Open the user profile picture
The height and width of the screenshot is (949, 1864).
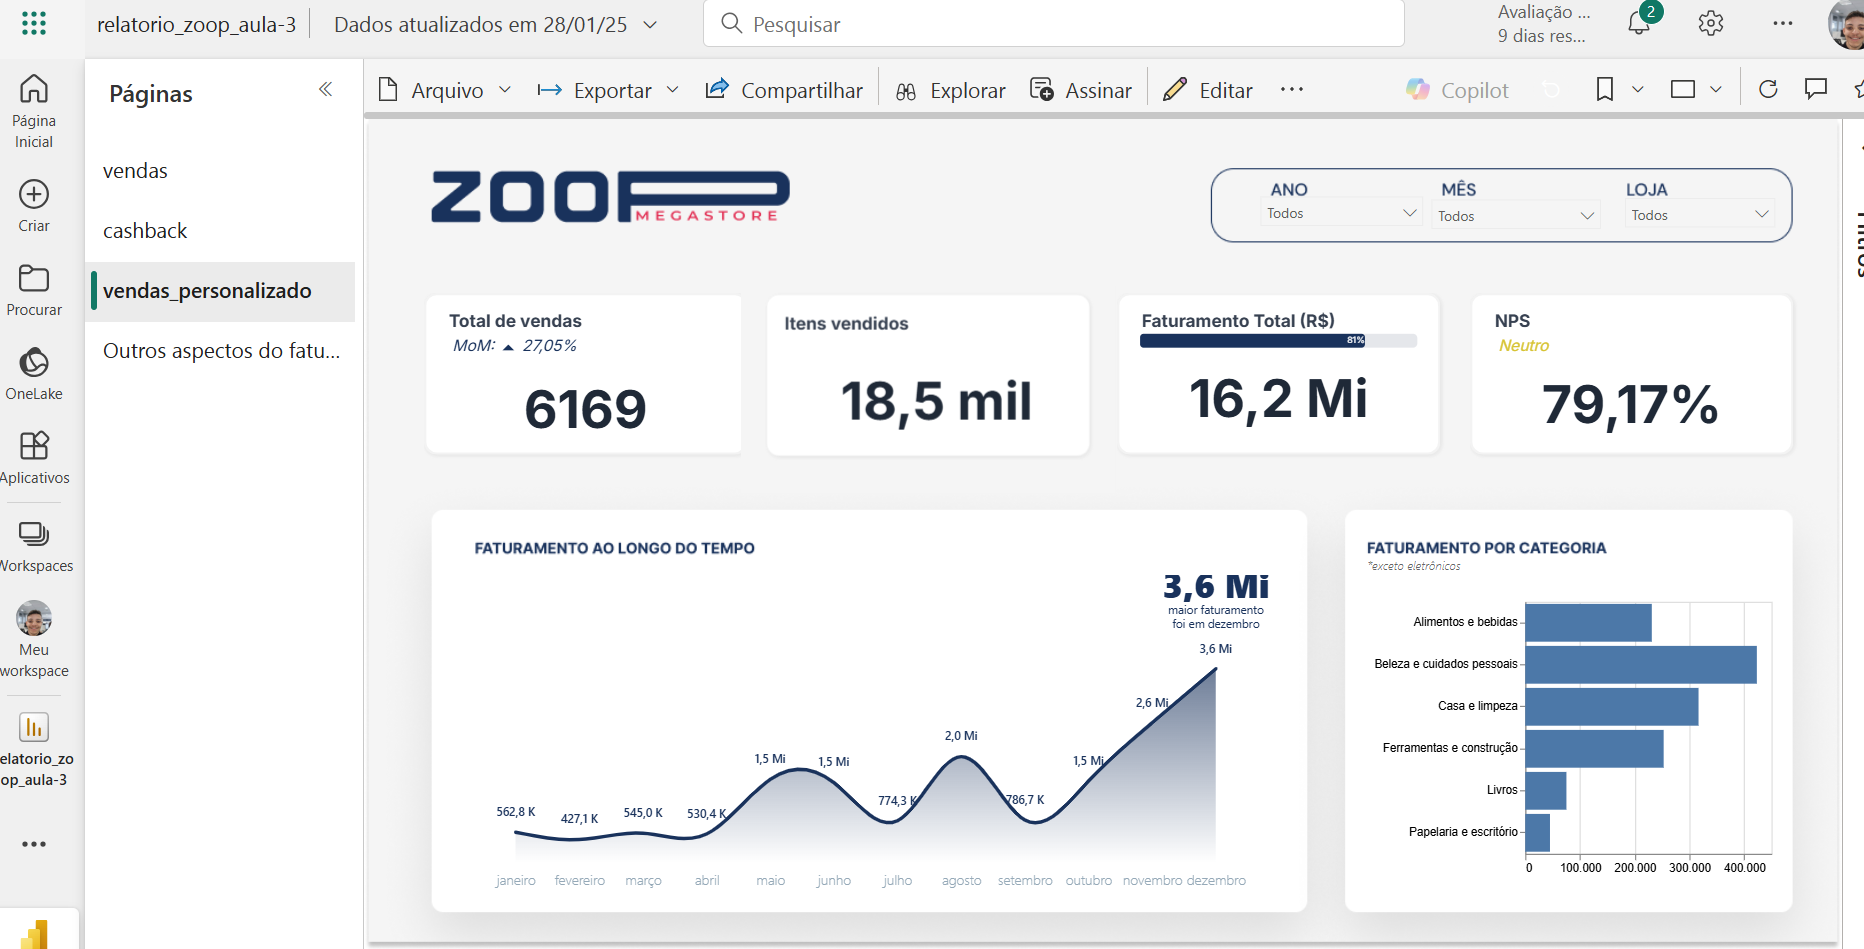pos(1847,24)
